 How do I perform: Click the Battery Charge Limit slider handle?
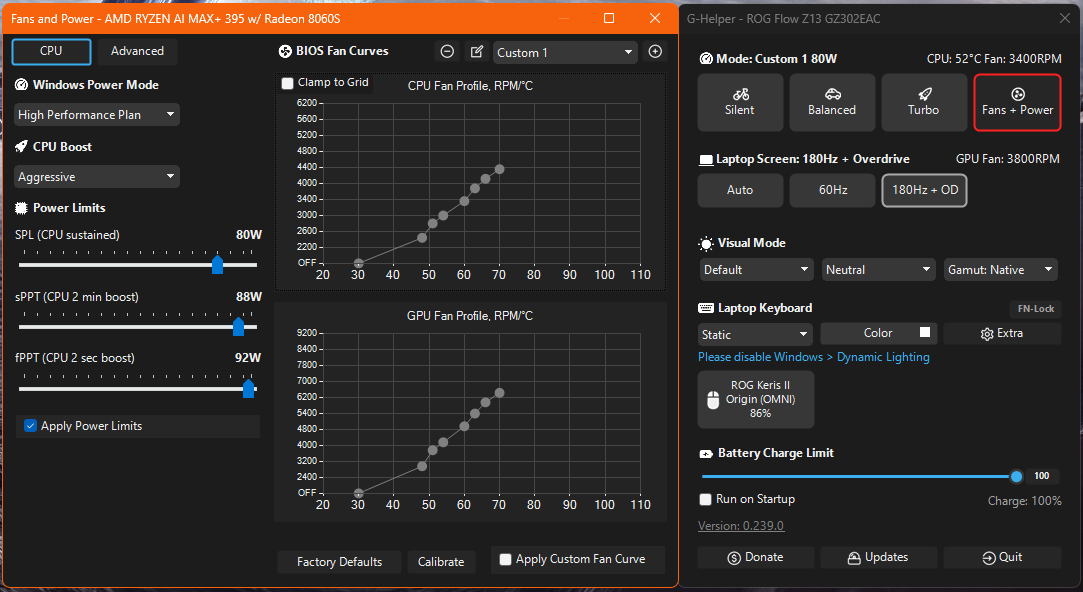click(1016, 477)
